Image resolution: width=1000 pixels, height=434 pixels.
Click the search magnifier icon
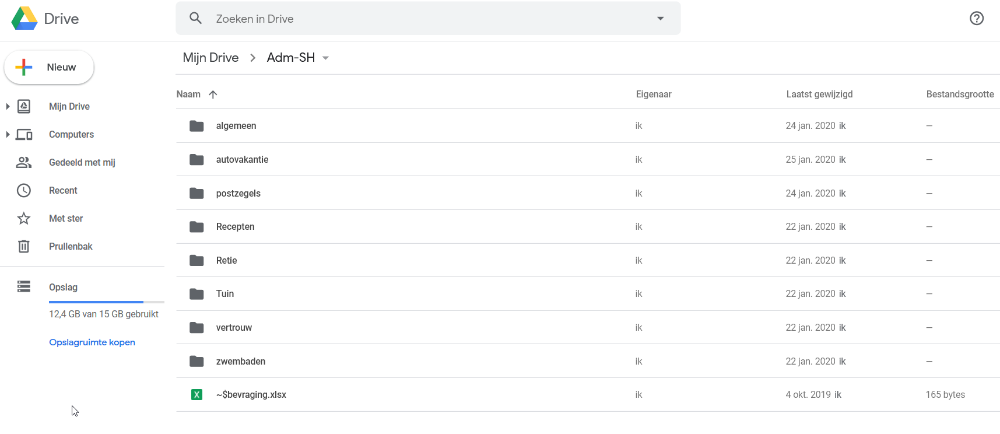tap(196, 19)
